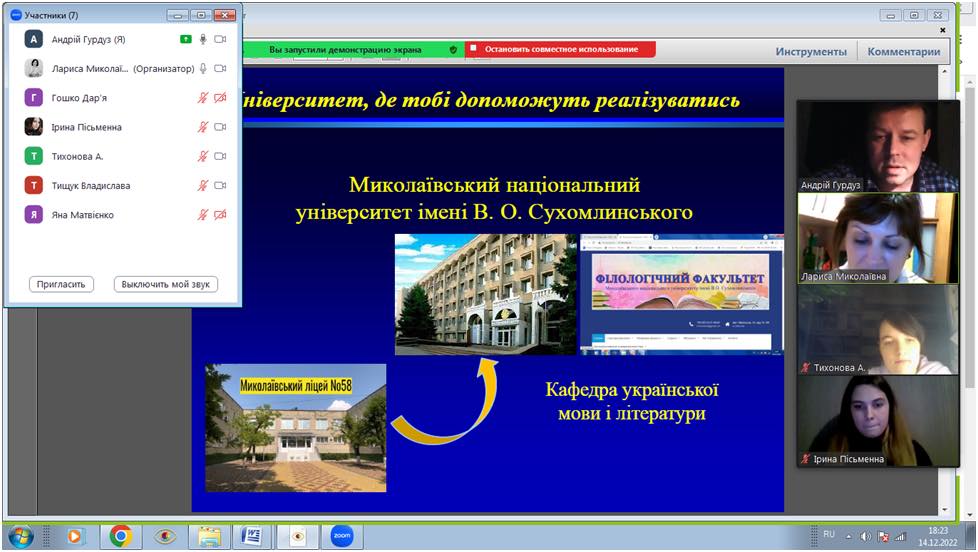Expand the system tray hidden icons arrow
The height and width of the screenshot is (552, 978).
(x=849, y=535)
